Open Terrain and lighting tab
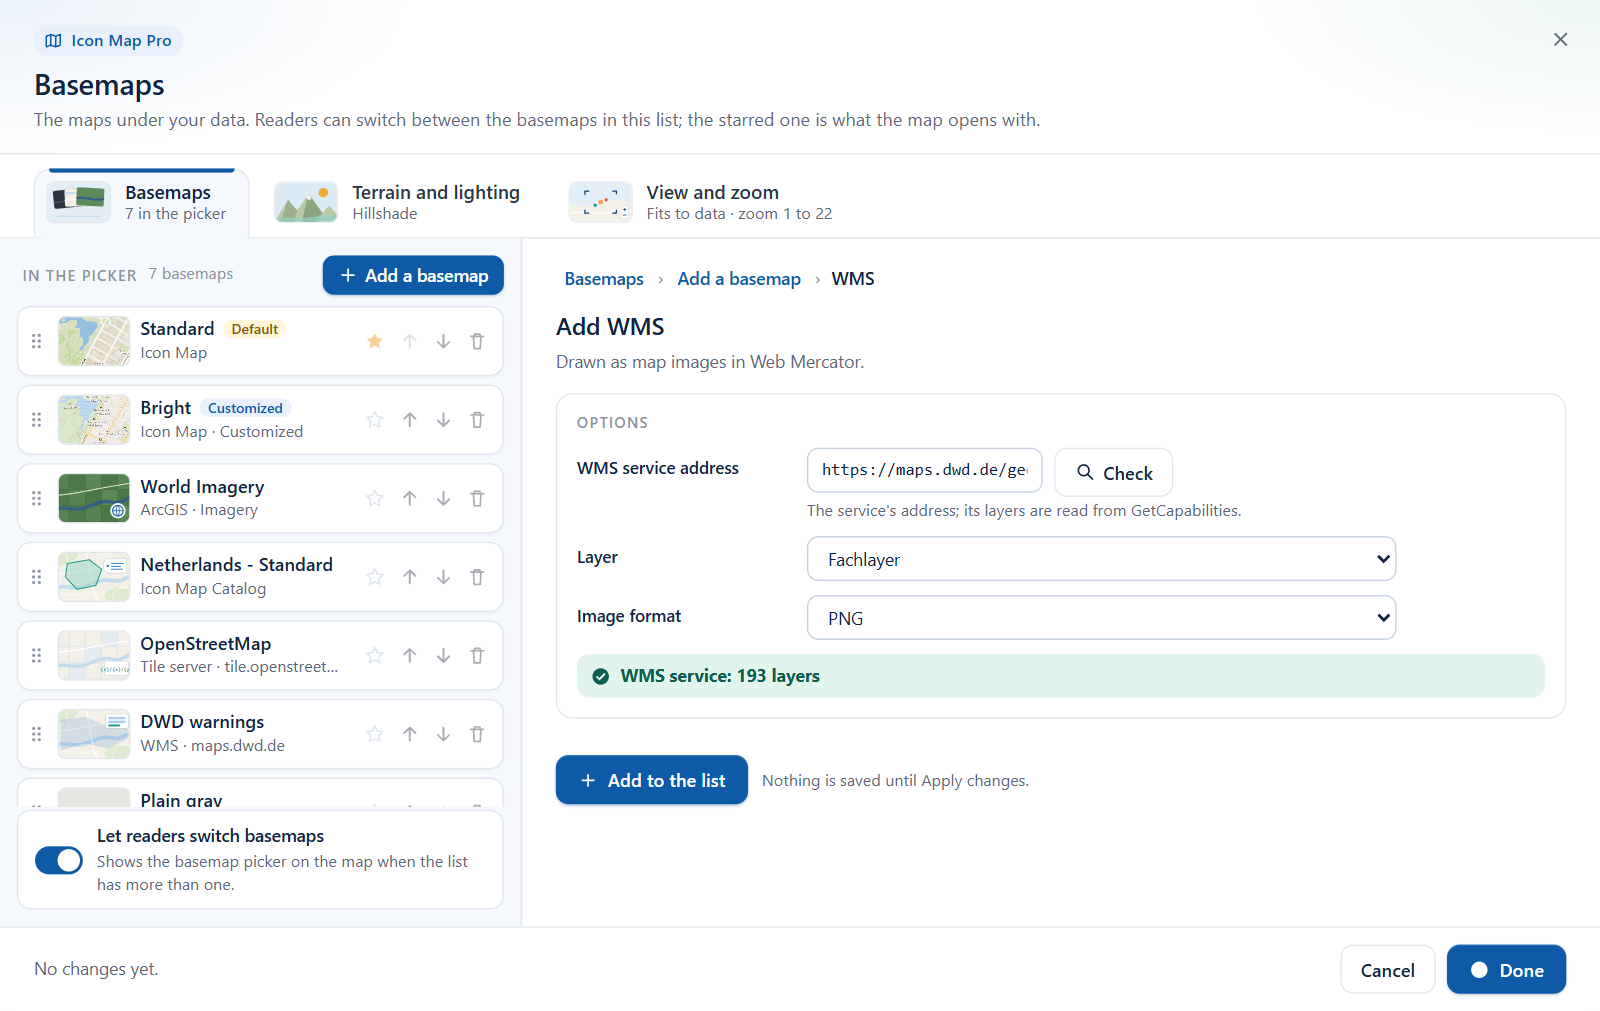 click(398, 202)
